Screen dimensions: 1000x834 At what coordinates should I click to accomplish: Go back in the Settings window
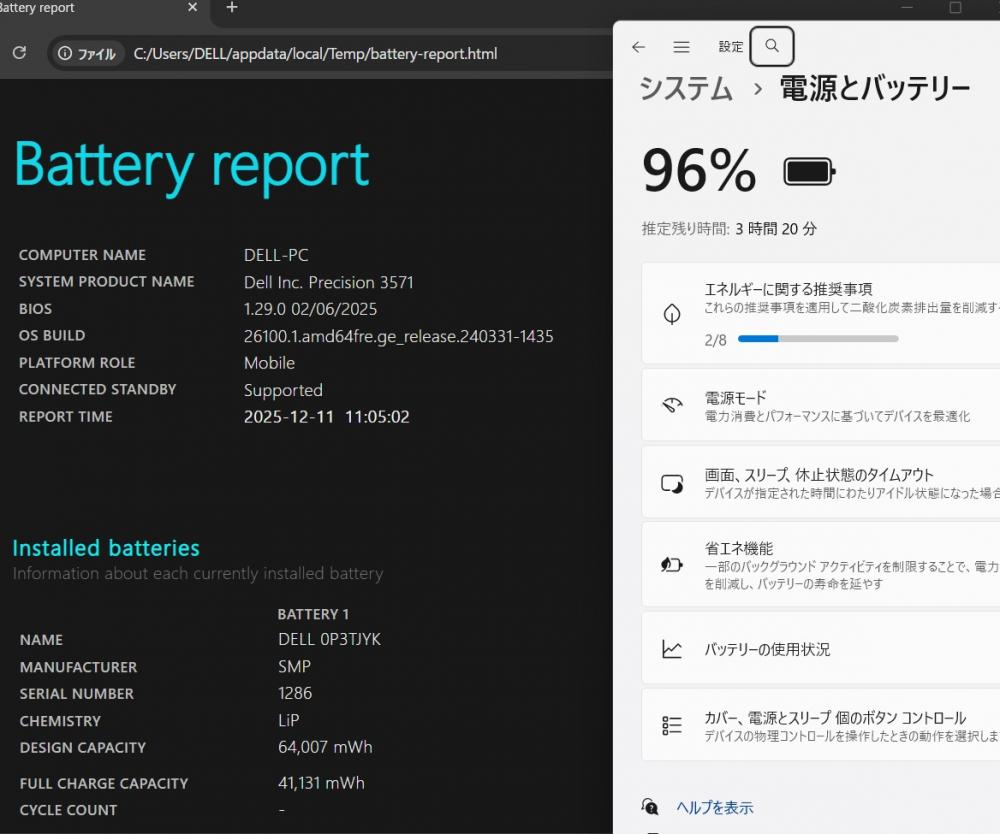coord(638,47)
